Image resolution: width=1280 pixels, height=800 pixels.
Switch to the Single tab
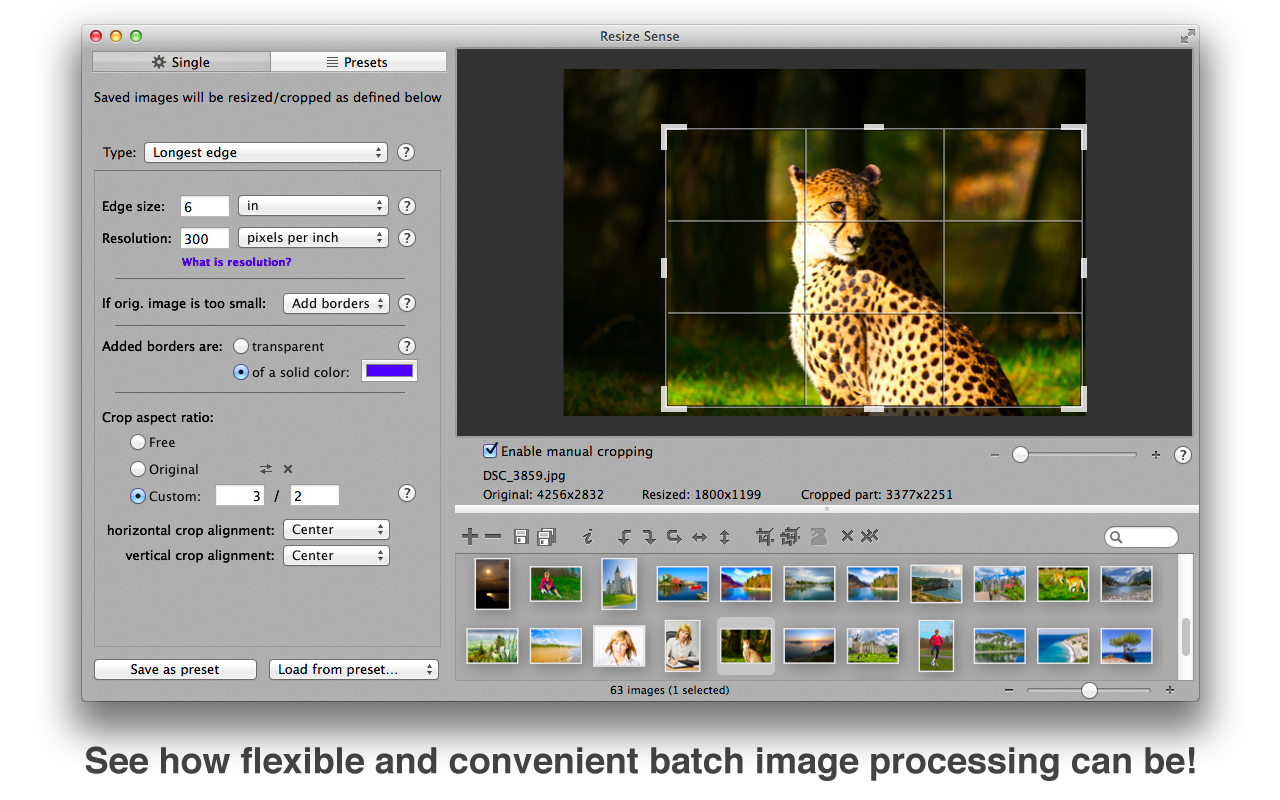click(181, 62)
